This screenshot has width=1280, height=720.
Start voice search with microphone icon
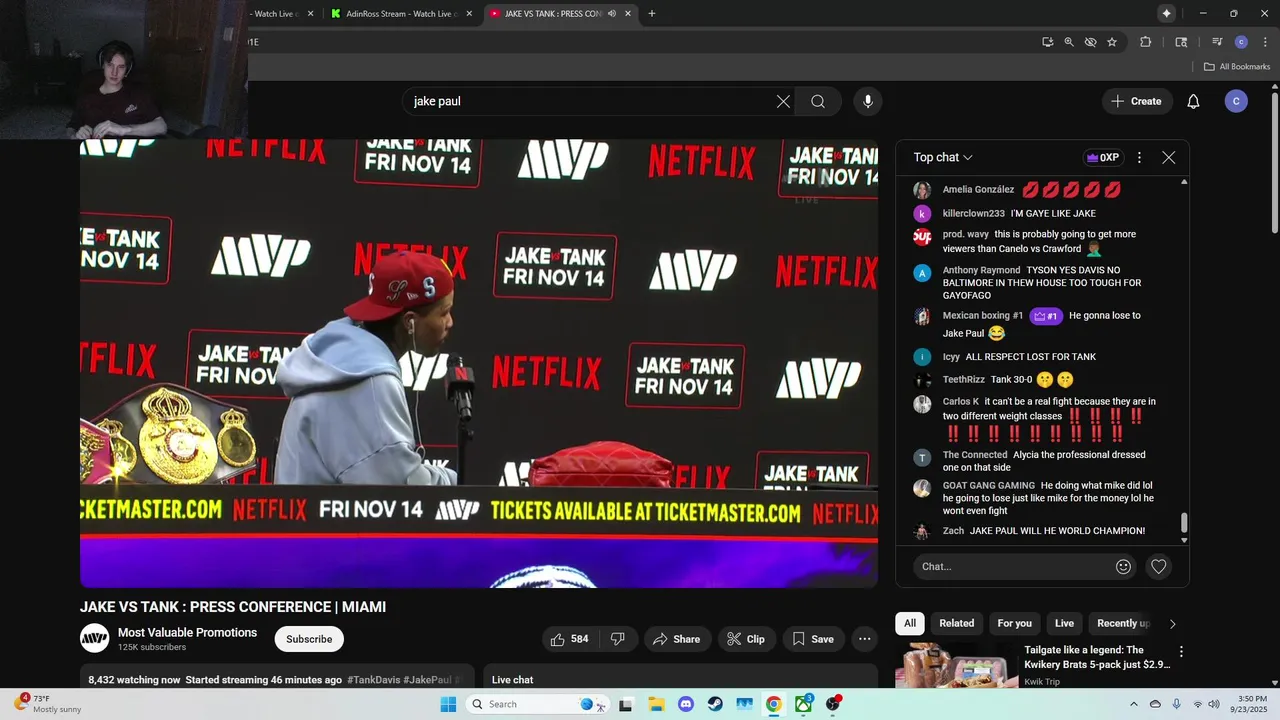[868, 101]
